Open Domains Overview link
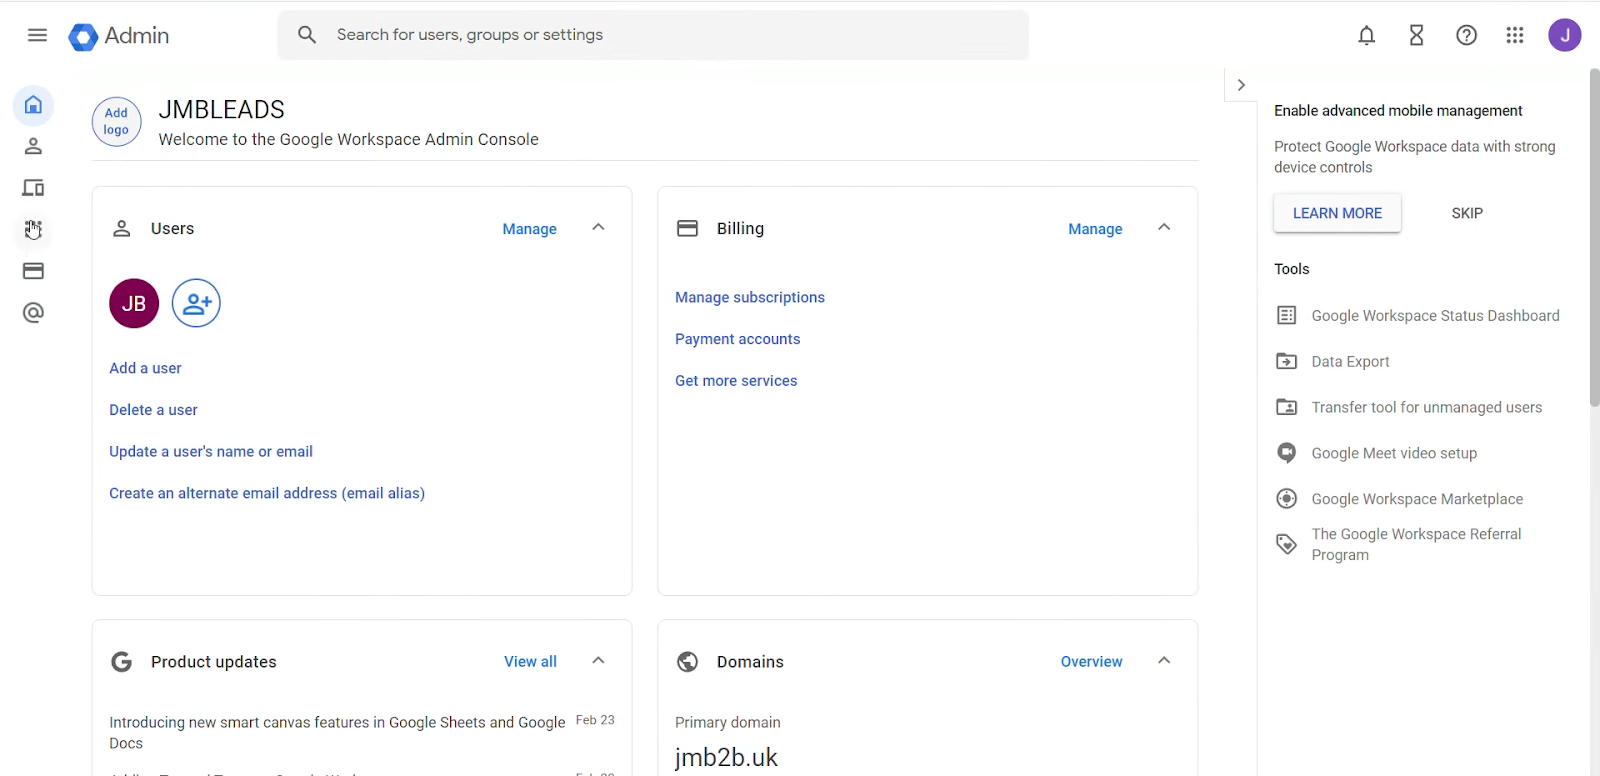Screen dimensions: 1600x776 click(1091, 662)
